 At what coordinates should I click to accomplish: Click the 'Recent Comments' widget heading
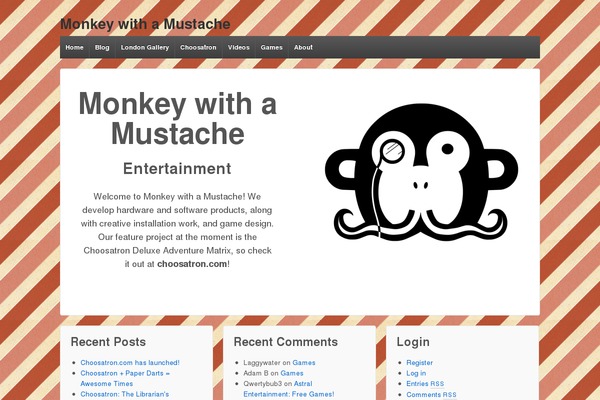[286, 342]
